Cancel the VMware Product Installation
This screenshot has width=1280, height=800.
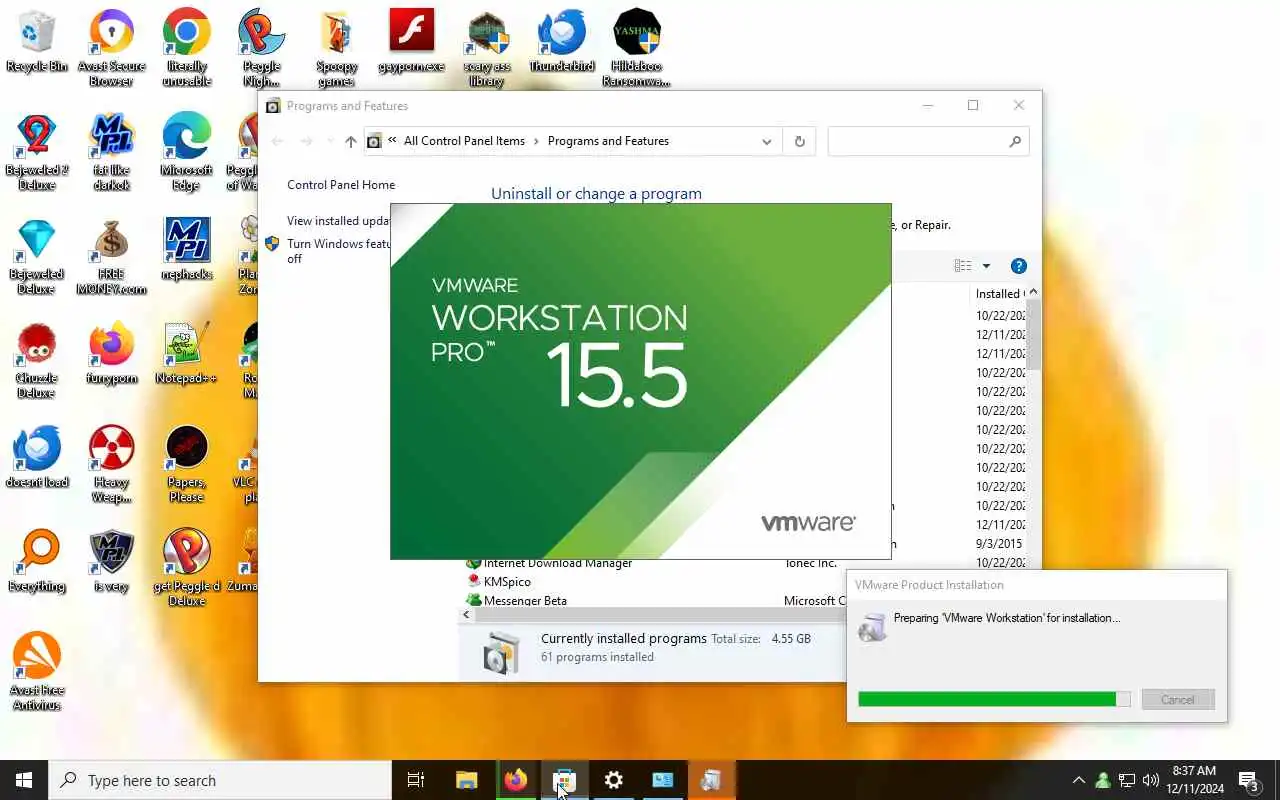click(1177, 700)
